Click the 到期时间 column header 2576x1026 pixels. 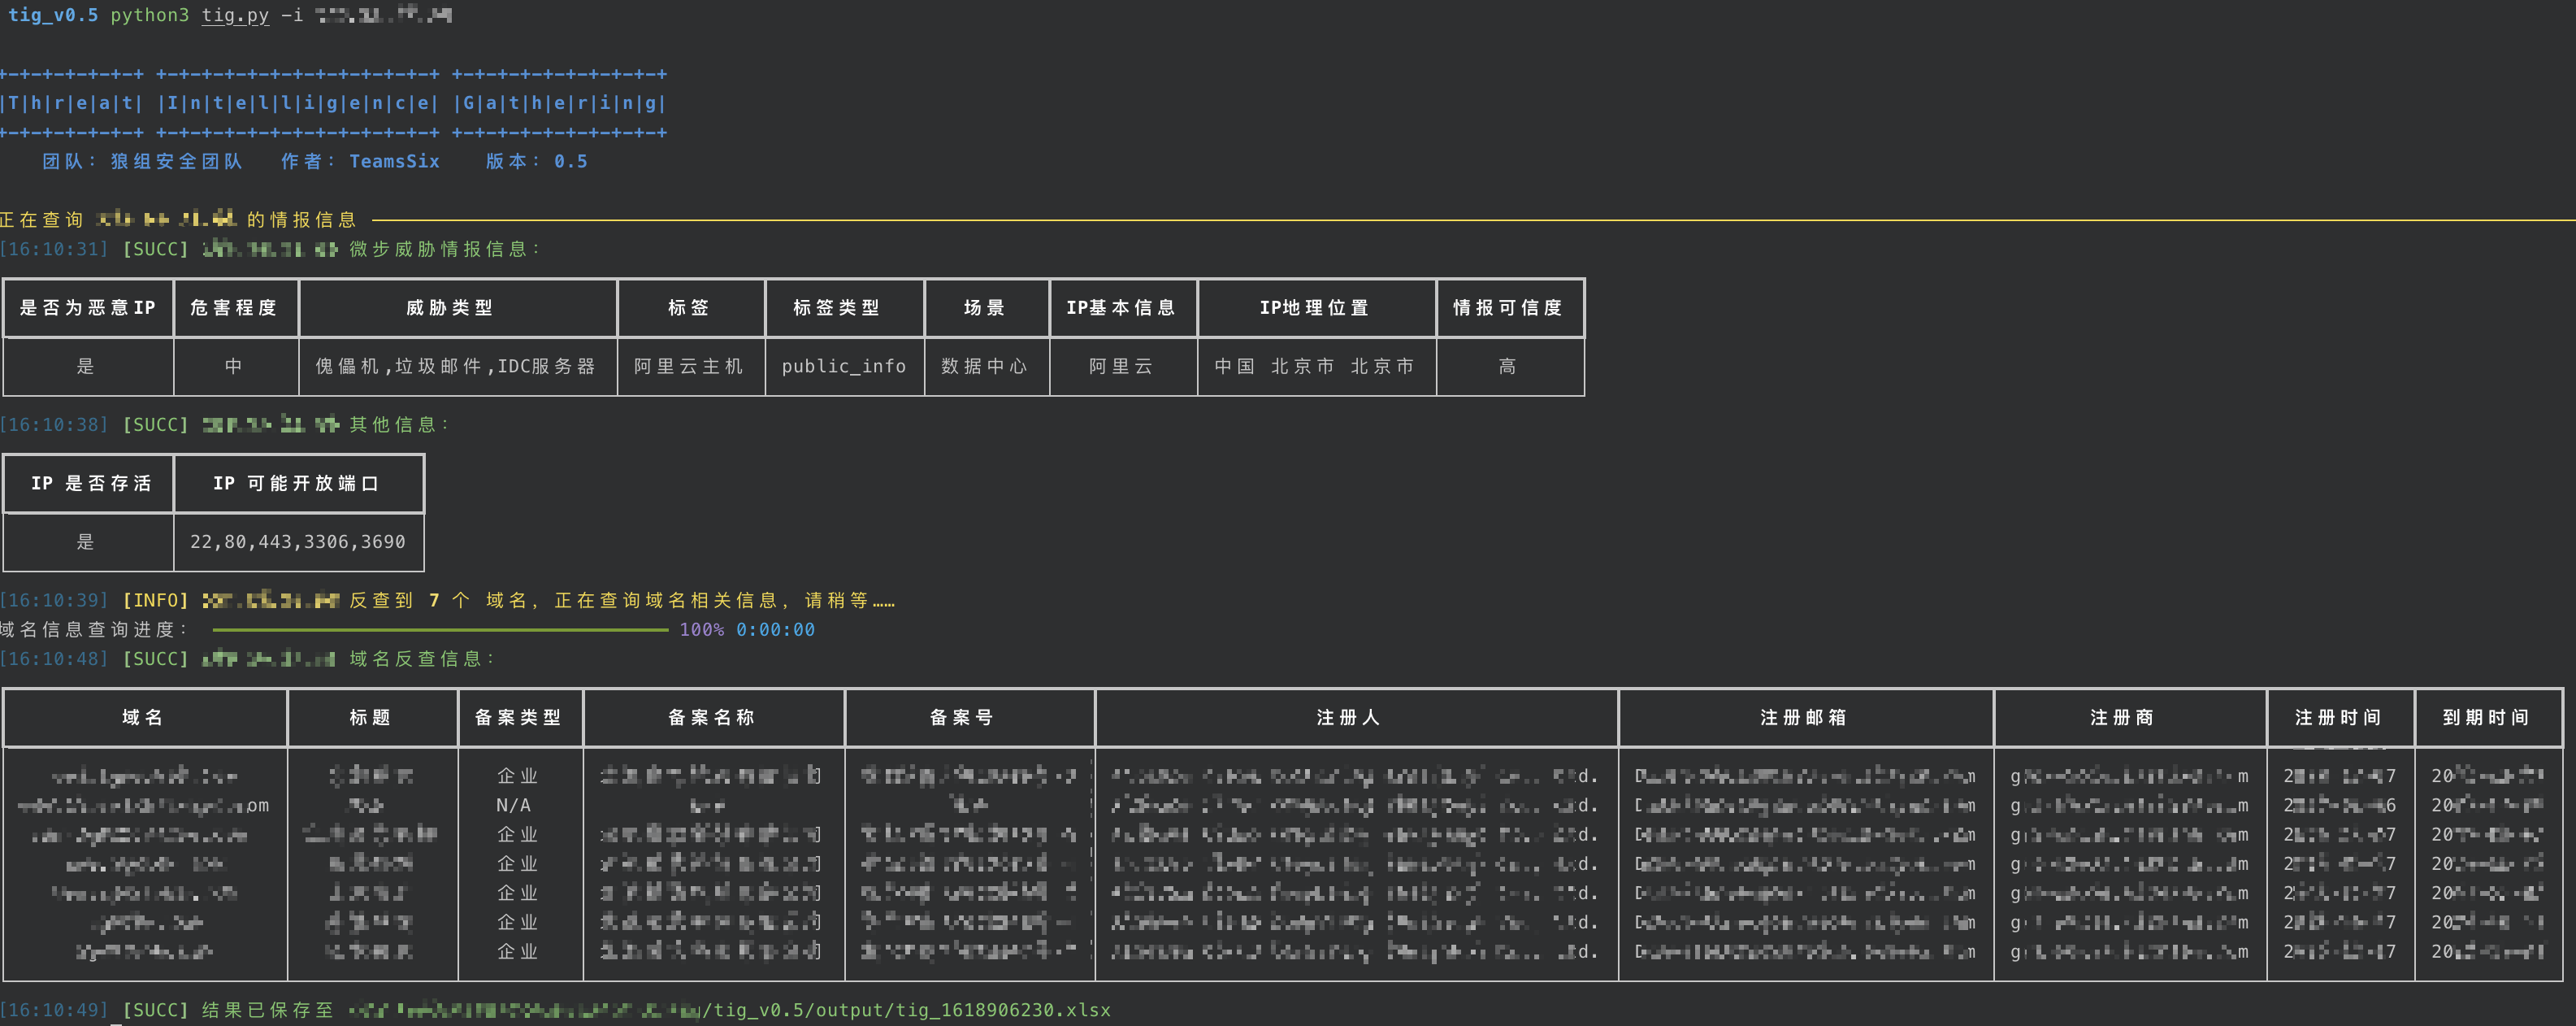click(2485, 717)
